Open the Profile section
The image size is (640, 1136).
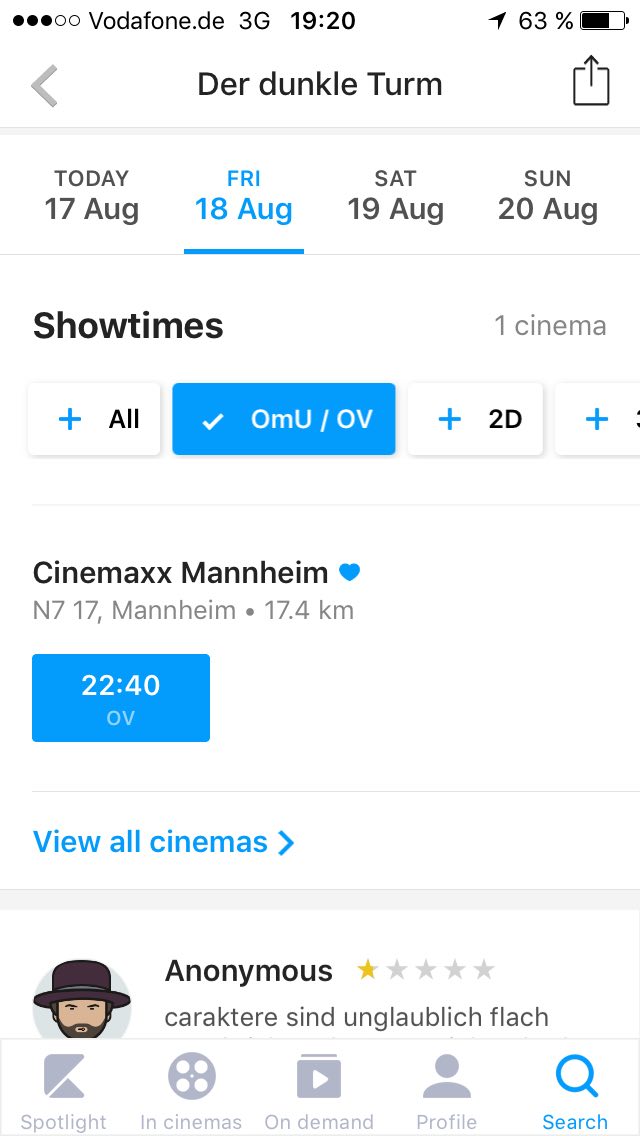[x=446, y=1091]
